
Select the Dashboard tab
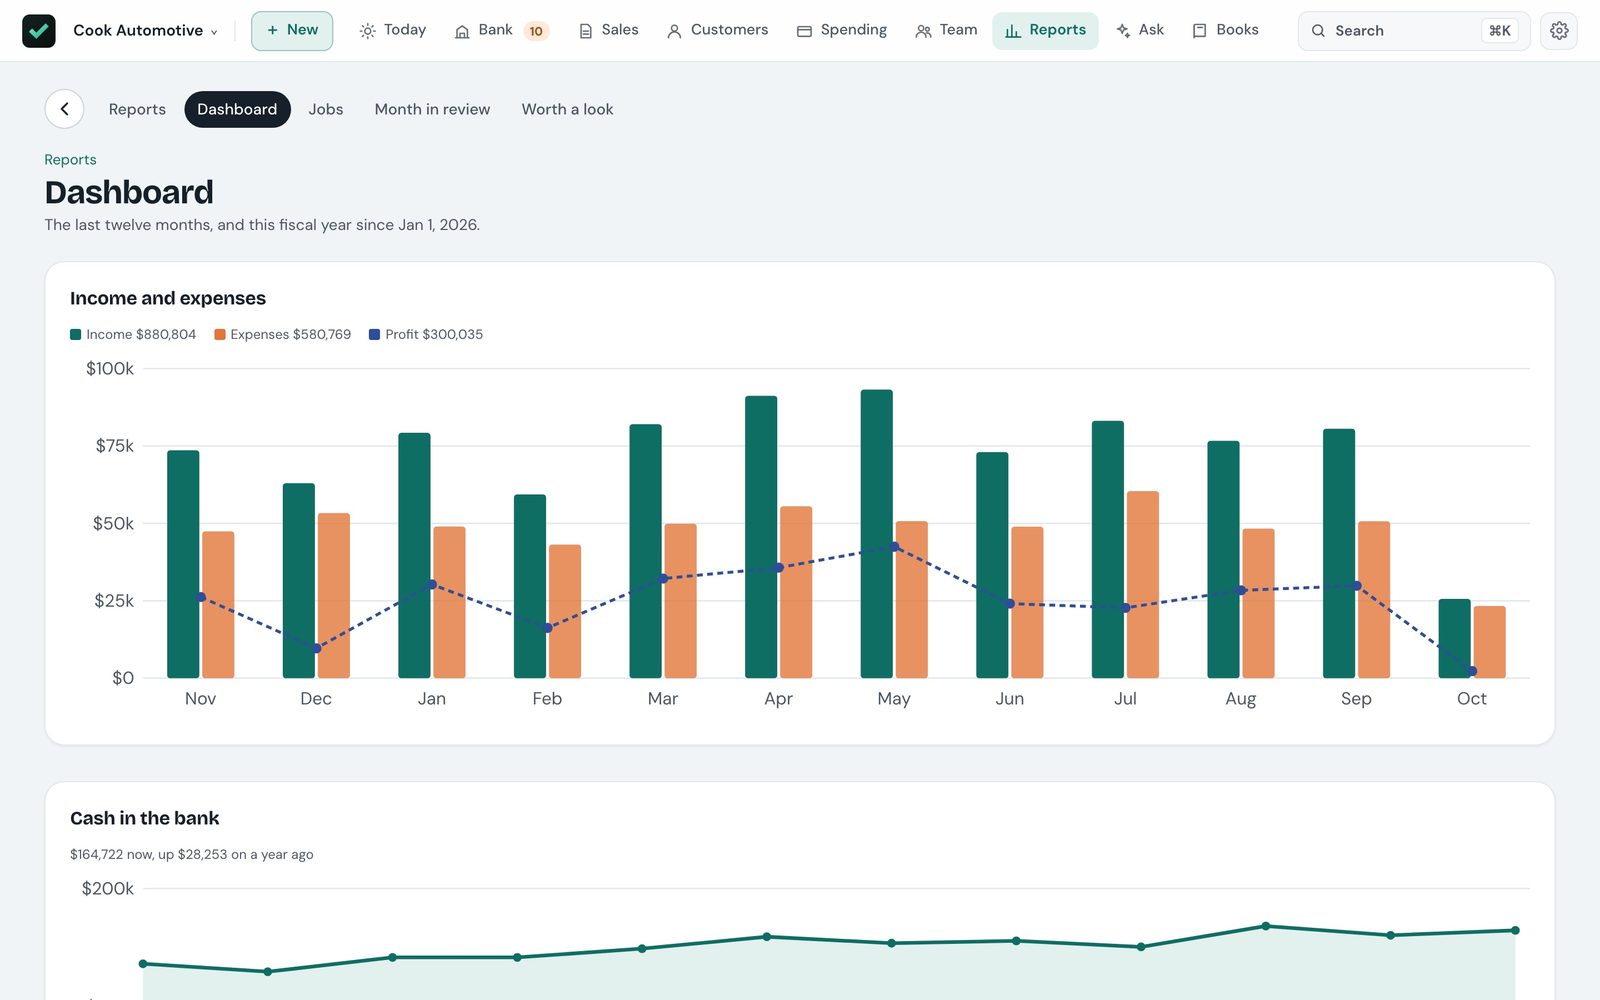pyautogui.click(x=237, y=109)
